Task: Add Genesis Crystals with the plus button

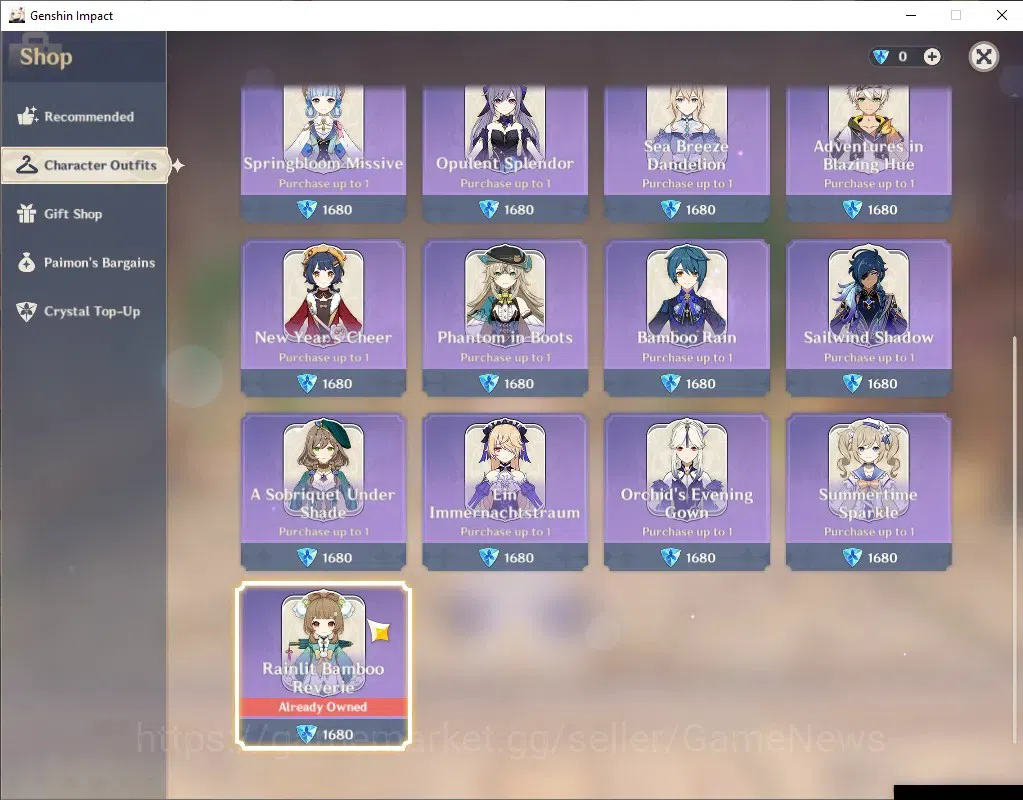Action: (x=932, y=57)
